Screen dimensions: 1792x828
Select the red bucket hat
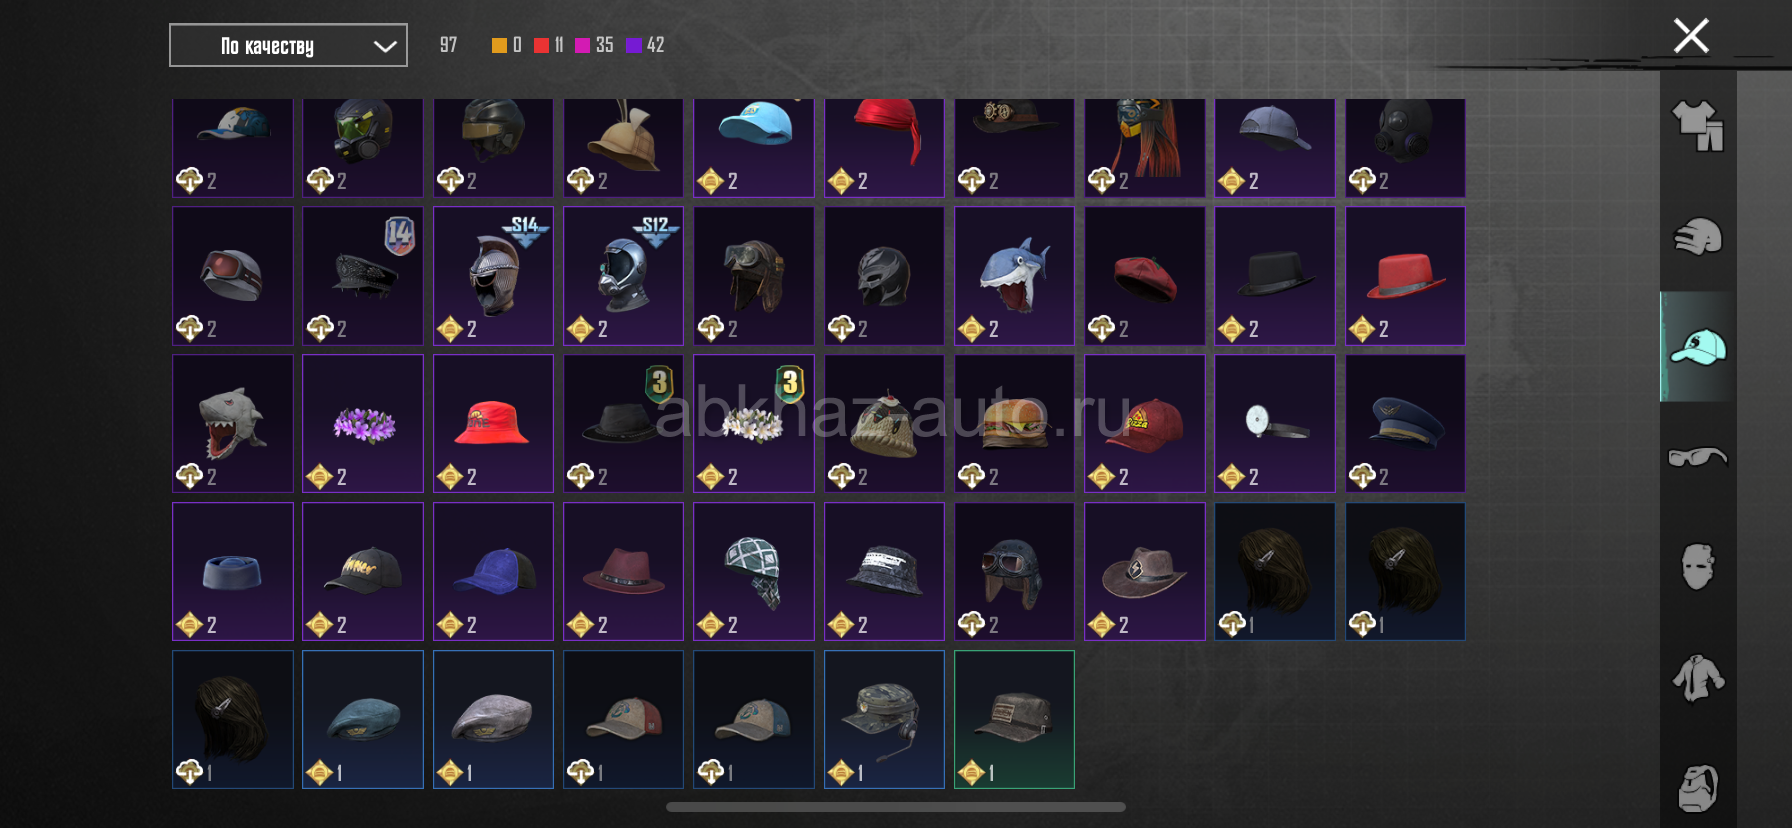coord(493,424)
